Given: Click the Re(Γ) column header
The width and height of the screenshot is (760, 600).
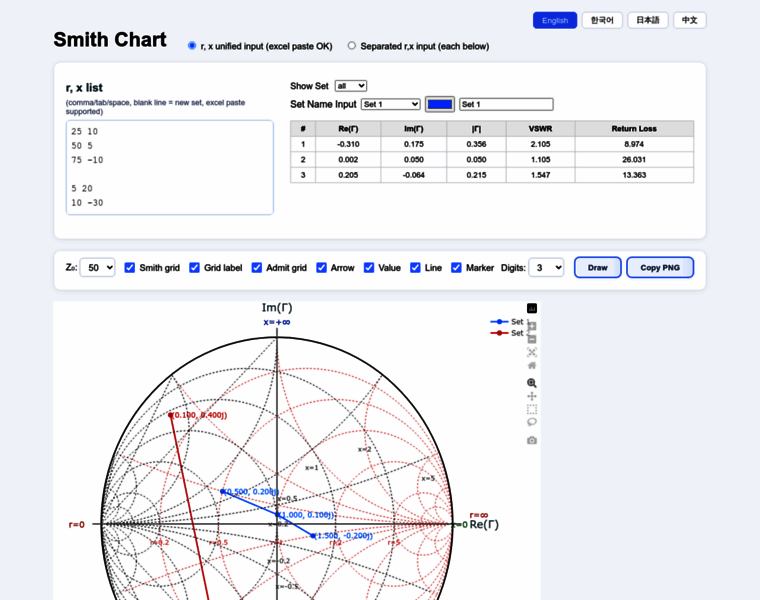Looking at the screenshot, I should (x=348, y=129).
